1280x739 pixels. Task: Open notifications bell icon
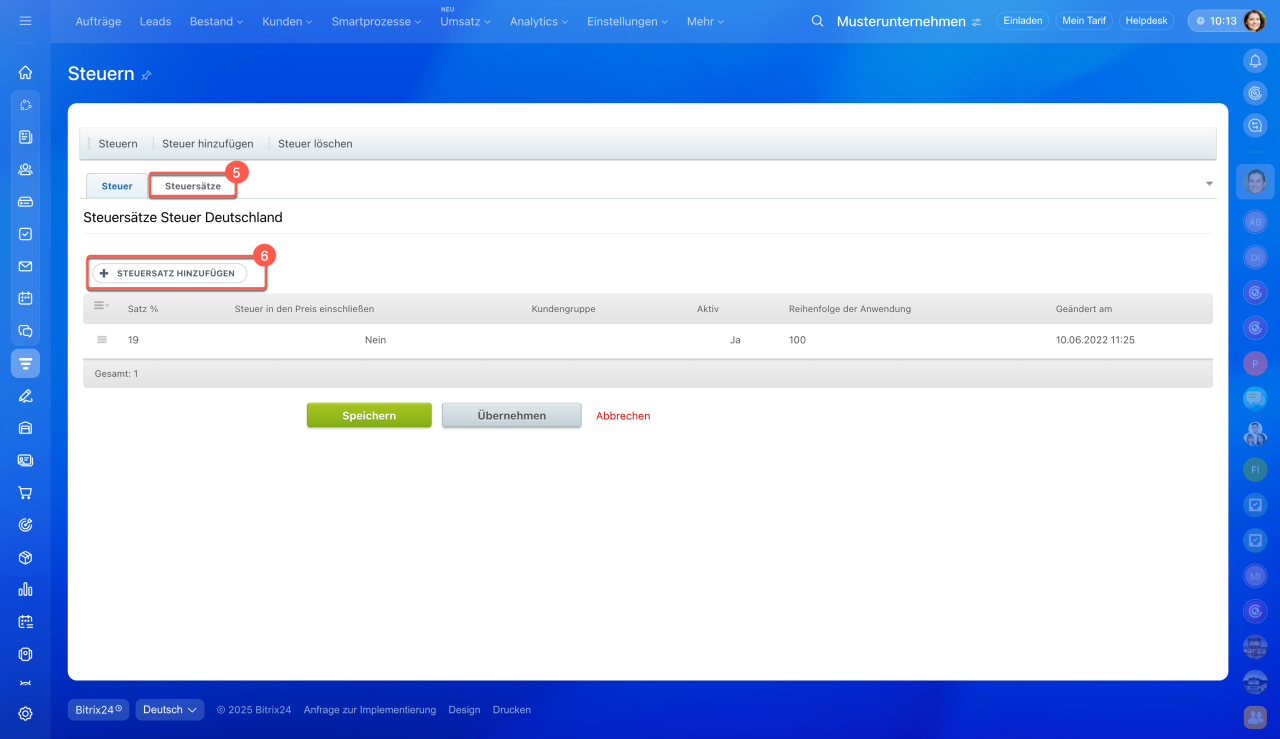coord(1254,61)
